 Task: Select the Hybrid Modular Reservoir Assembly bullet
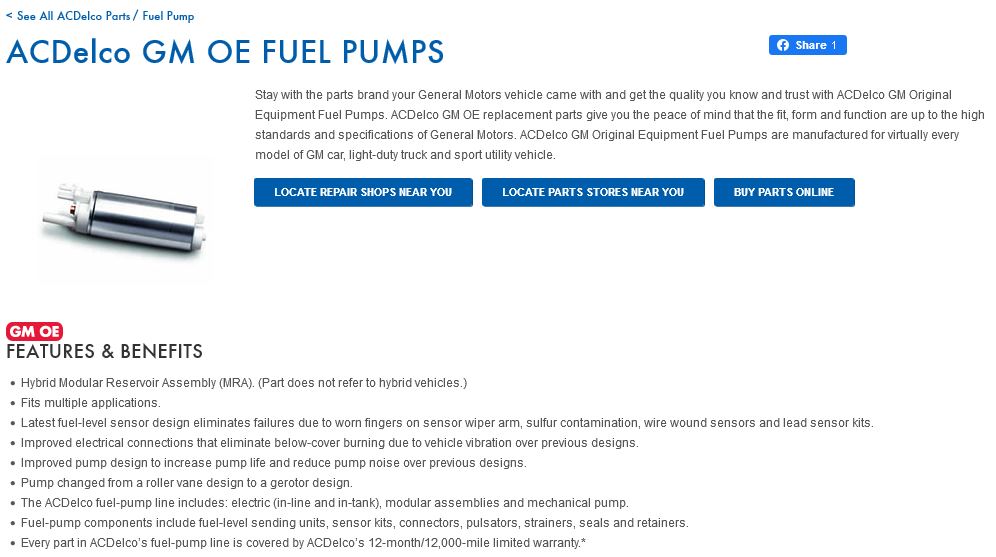244,383
